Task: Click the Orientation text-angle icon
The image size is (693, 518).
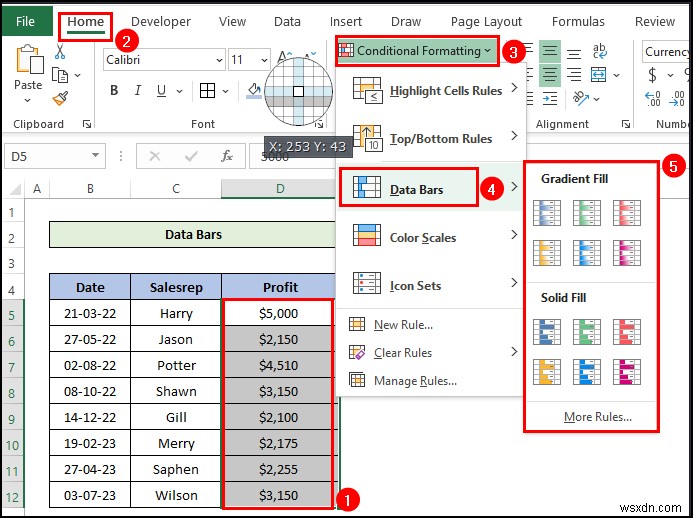Action: click(580, 98)
